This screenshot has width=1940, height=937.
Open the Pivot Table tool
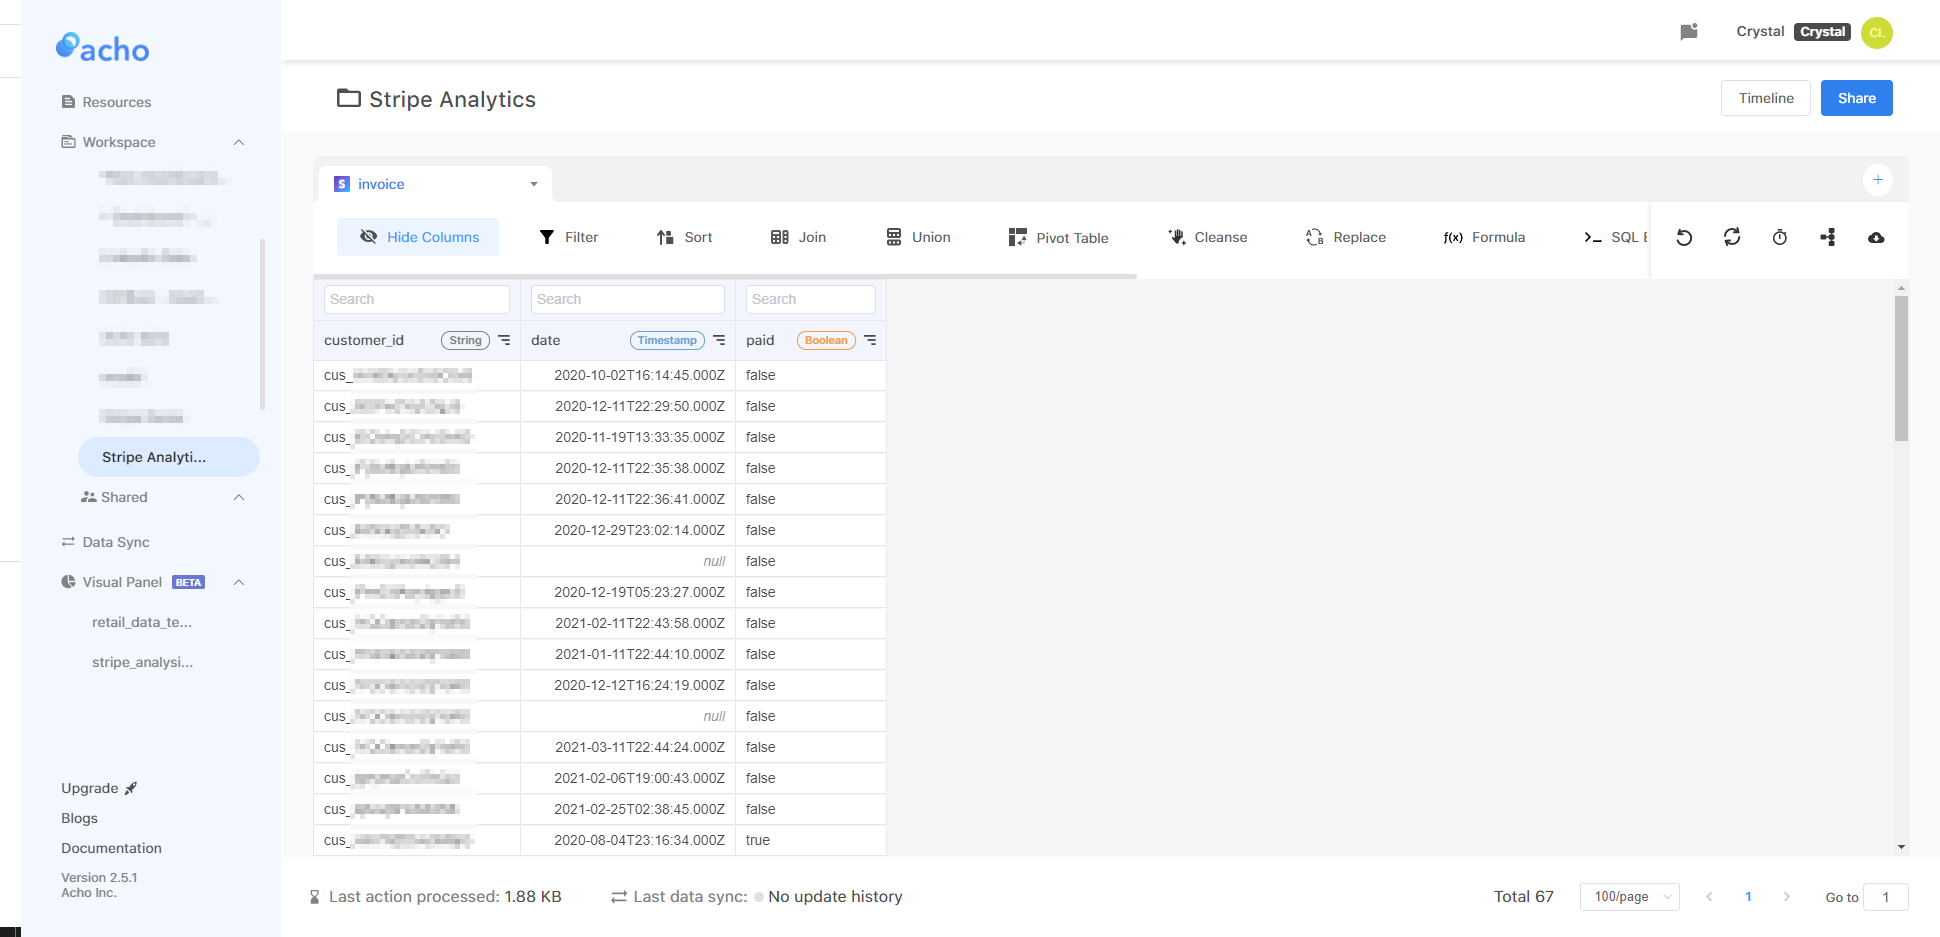click(x=1059, y=237)
